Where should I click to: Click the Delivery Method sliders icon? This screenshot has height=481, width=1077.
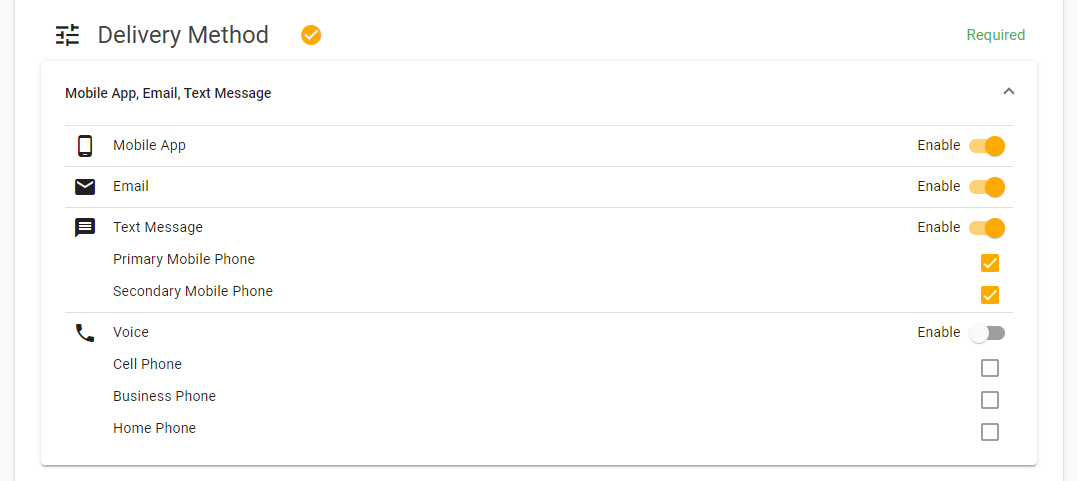(68, 35)
